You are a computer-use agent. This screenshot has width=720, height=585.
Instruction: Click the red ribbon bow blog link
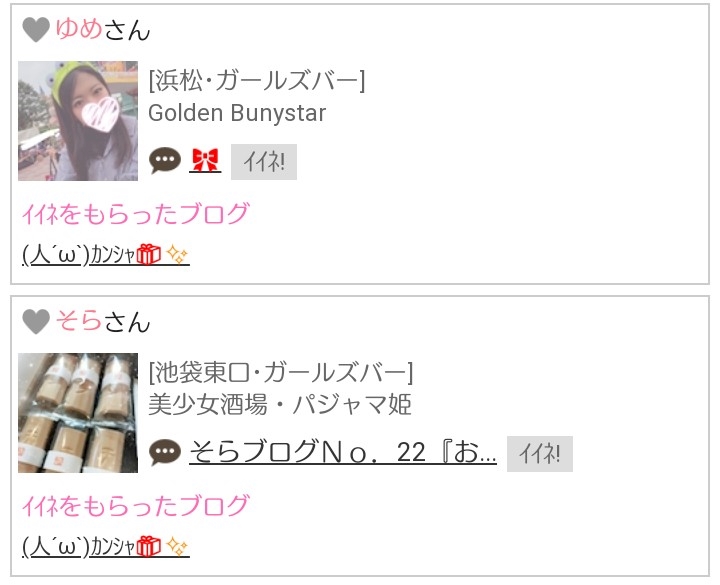(205, 161)
